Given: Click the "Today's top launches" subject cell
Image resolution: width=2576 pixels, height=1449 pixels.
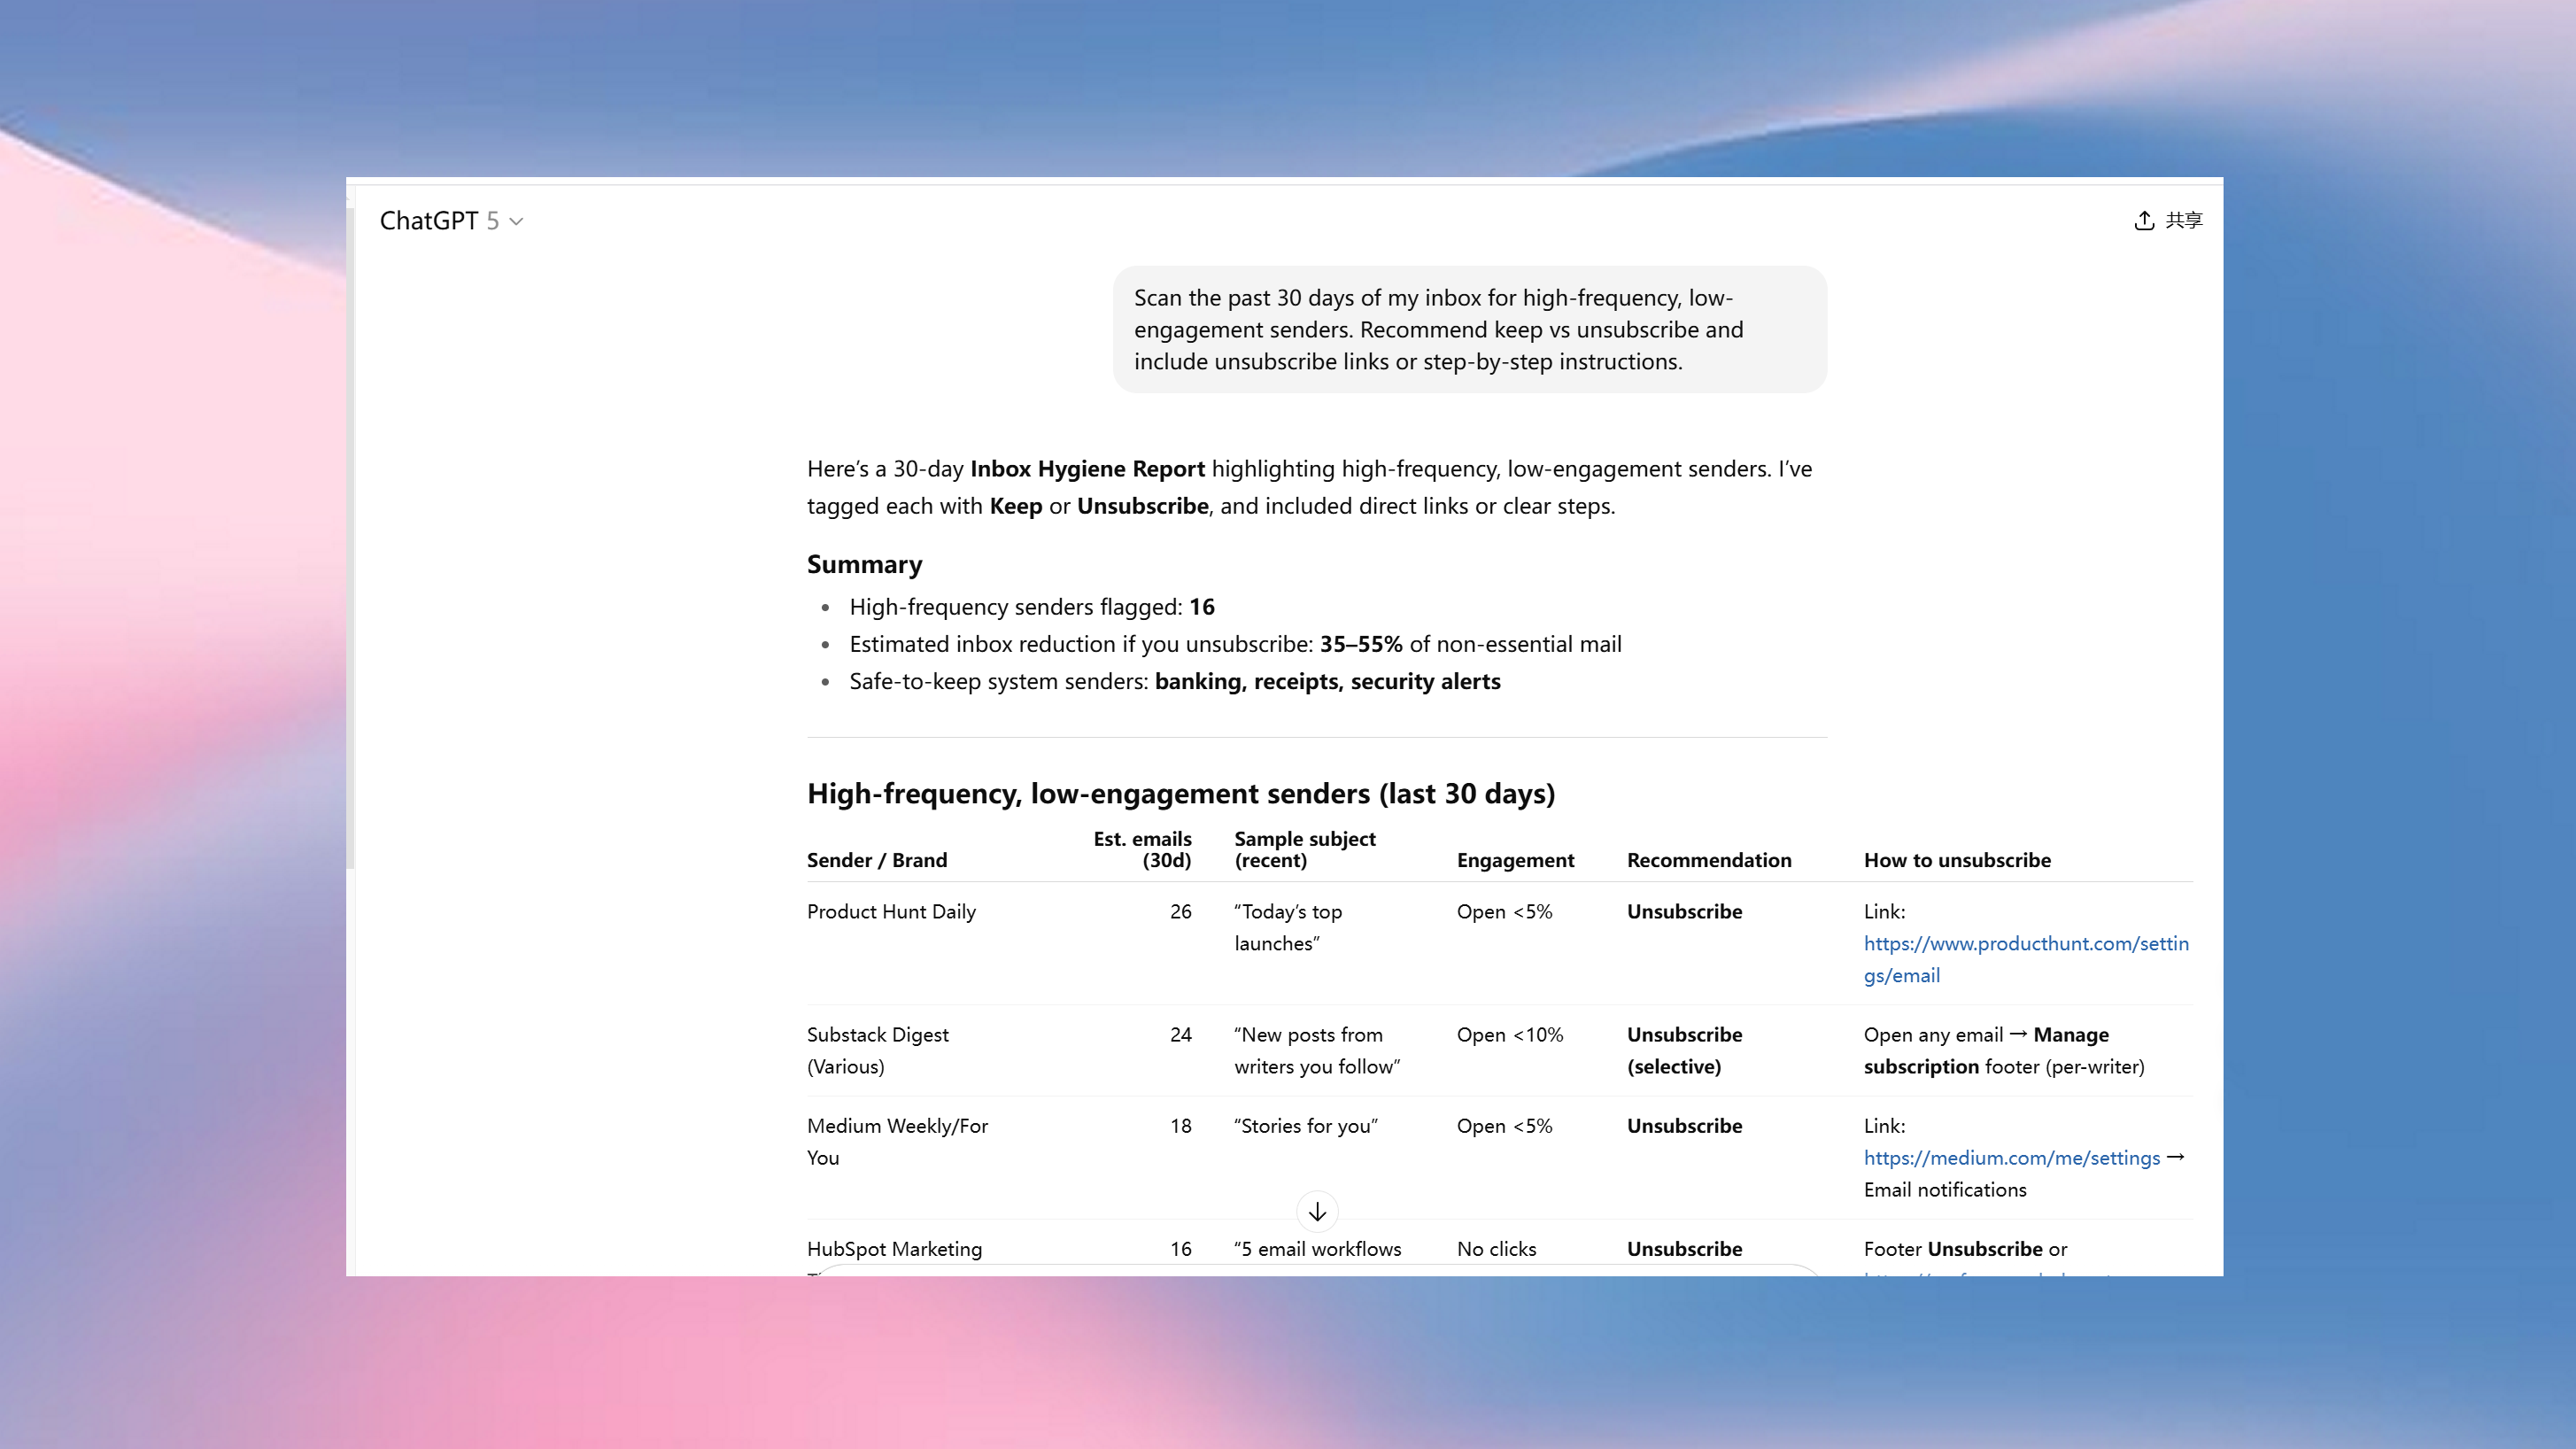Looking at the screenshot, I should 1287,927.
